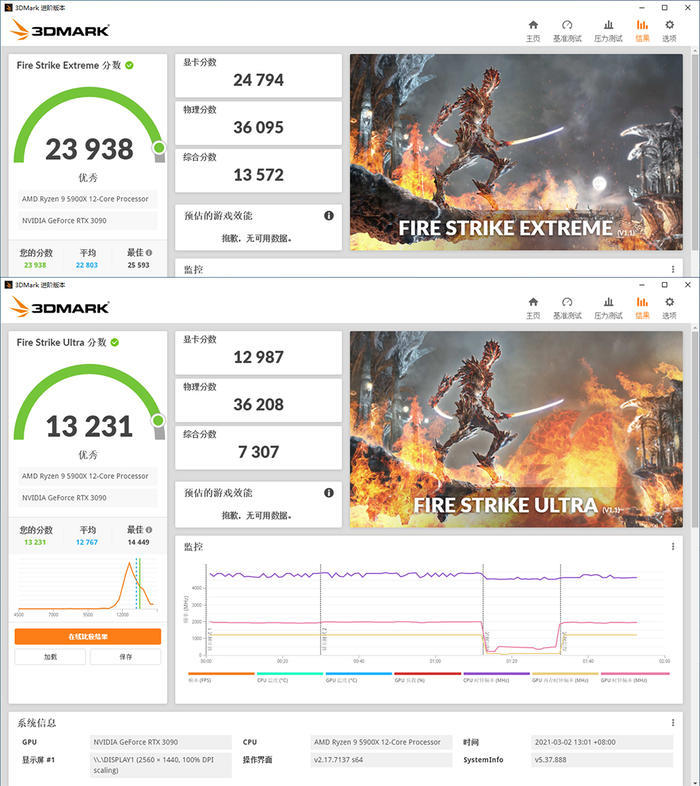The image size is (700, 786).
Task: Click green validation check next to Fire Strike Ultra 分数
Action: 115,342
